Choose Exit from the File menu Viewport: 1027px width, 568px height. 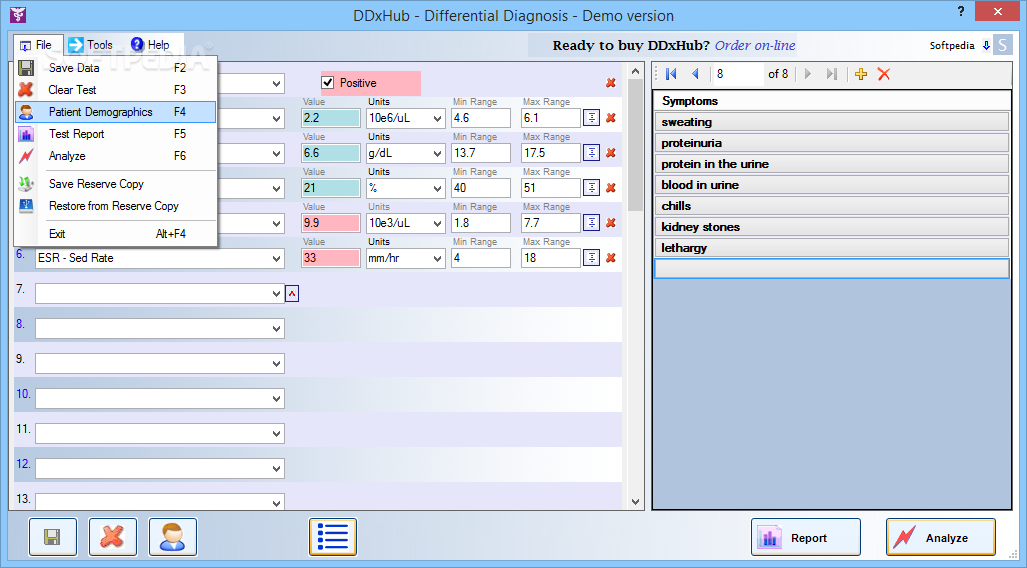116,234
